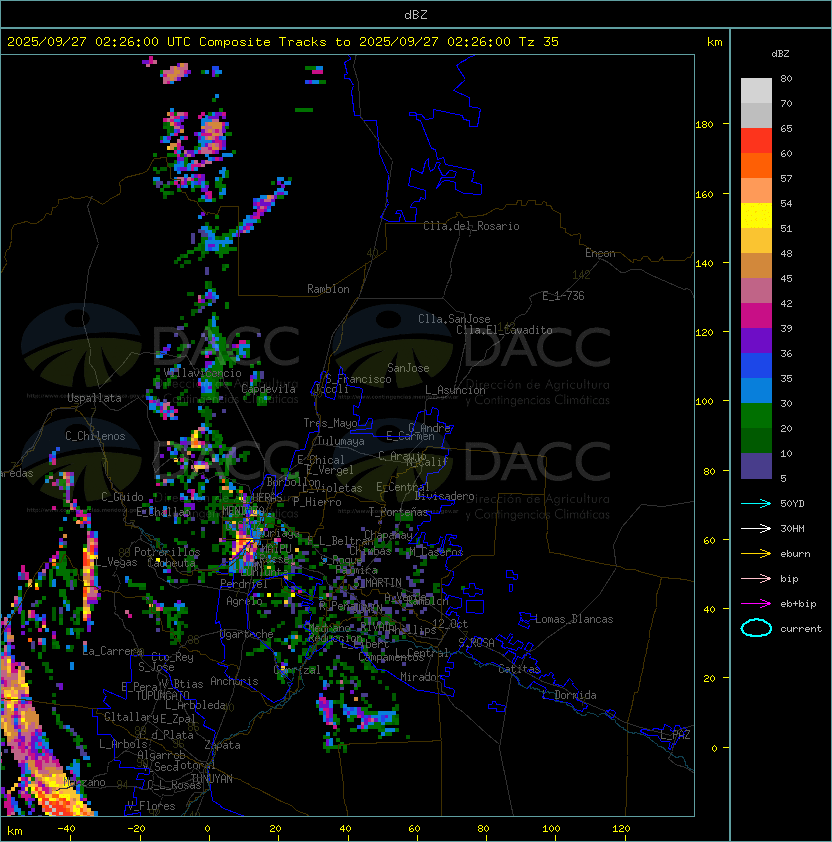Click the 'Lomas_Blancas' map label
This screenshot has height=842, width=832.
pyautogui.click(x=574, y=619)
